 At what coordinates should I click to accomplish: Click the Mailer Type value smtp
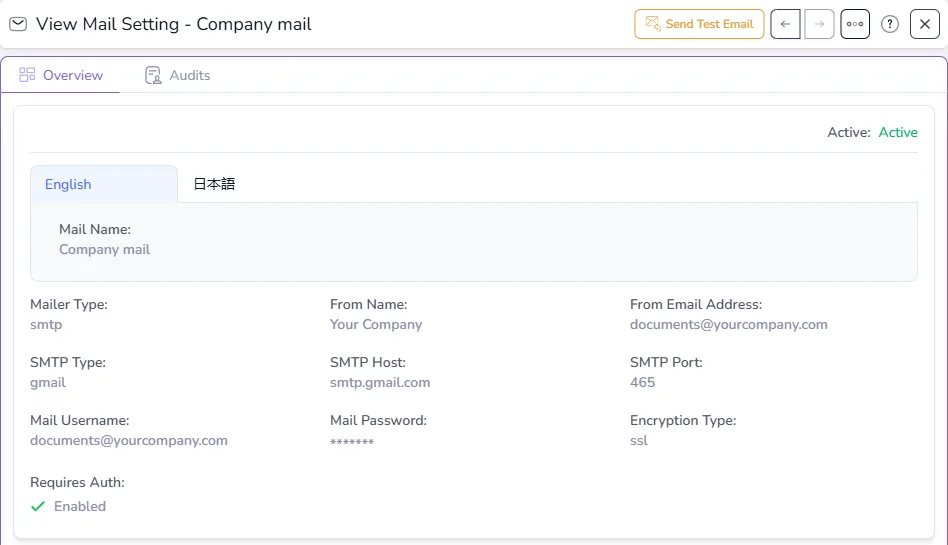(x=46, y=324)
